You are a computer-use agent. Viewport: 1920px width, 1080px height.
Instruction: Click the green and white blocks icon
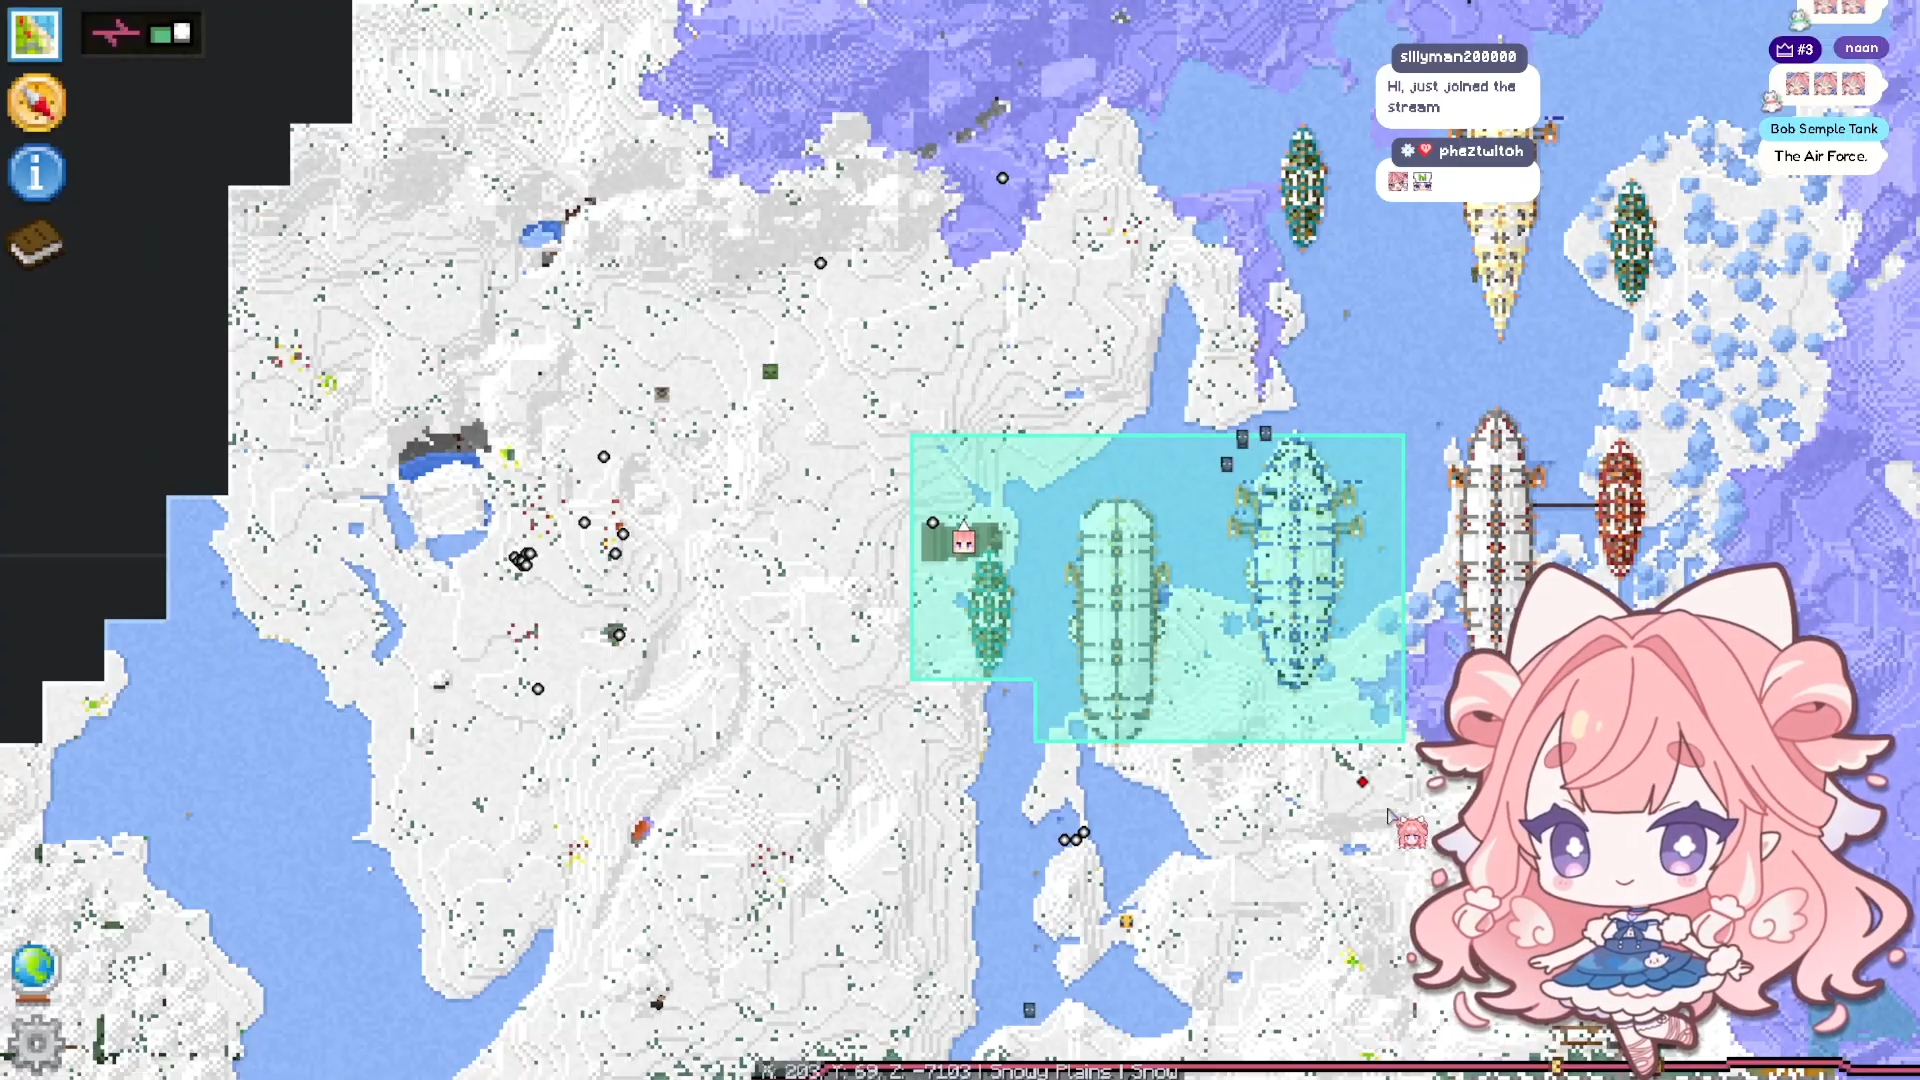tap(170, 33)
